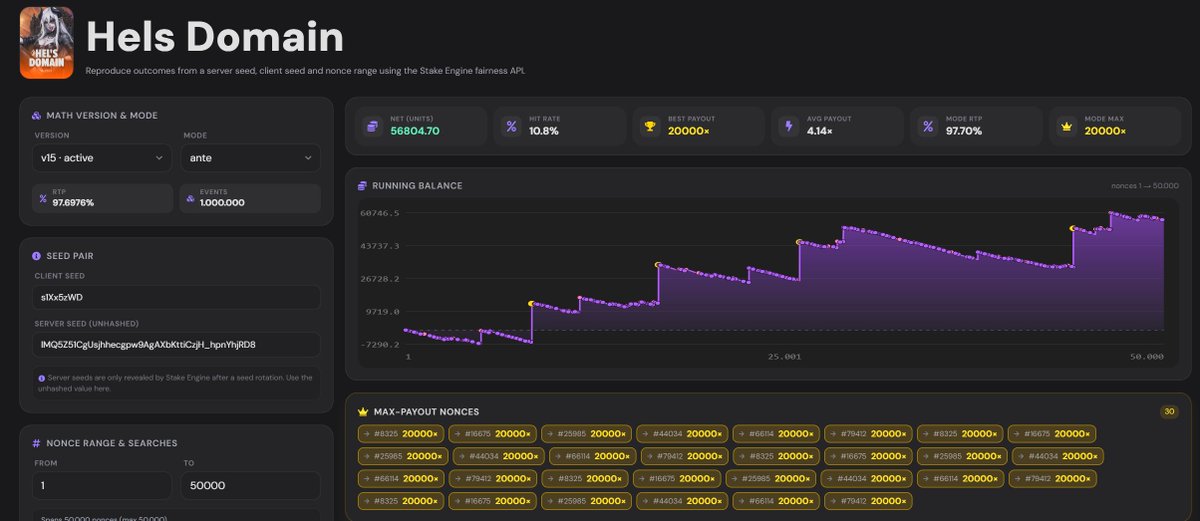This screenshot has height=521, width=1200.
Task: Click the 26728.2 y-axis label
Action: 381,279
